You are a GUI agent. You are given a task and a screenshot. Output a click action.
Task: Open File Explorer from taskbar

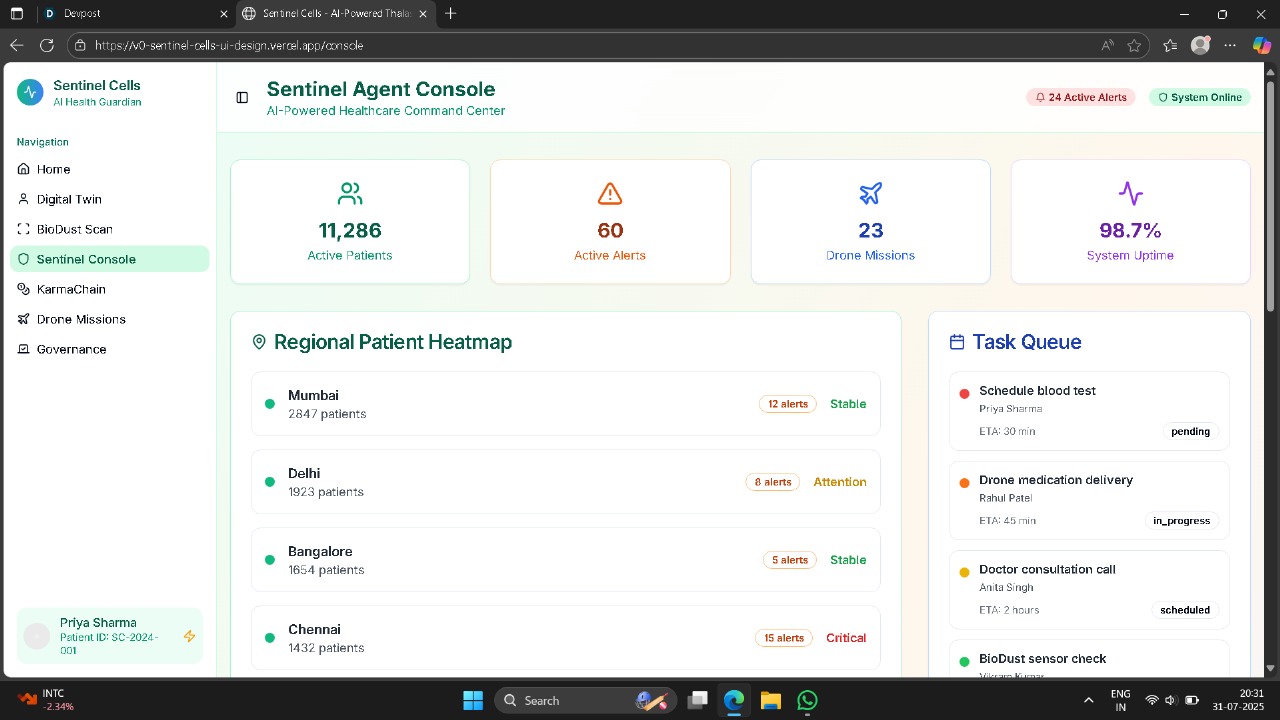(x=770, y=700)
